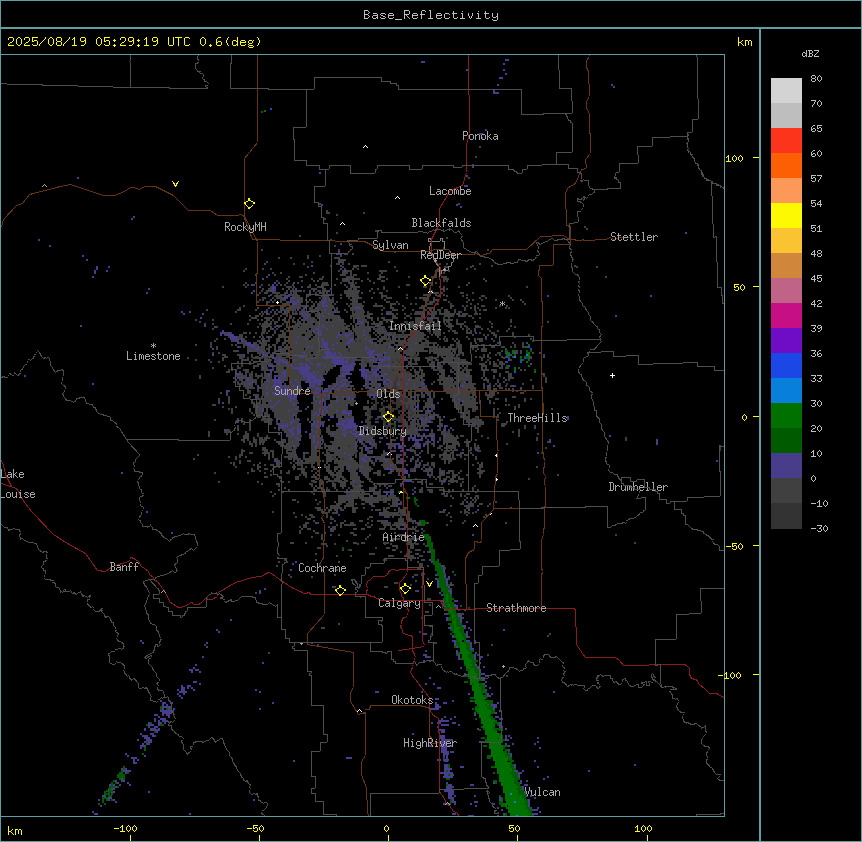Click the 80 value atop dBZ legend
This screenshot has height=842, width=862.
(816, 79)
